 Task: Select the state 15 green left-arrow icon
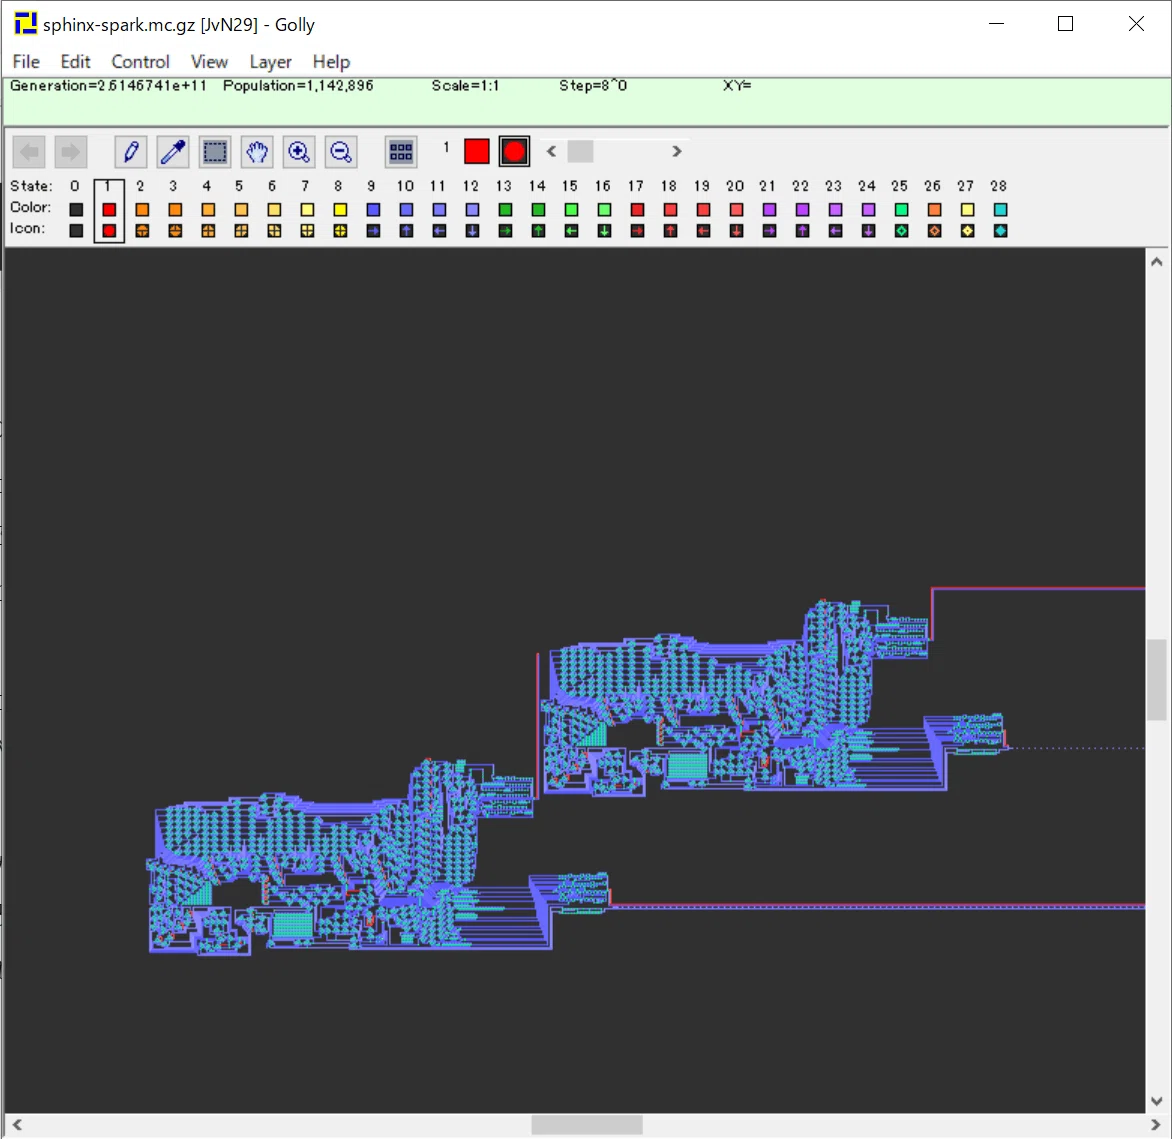point(571,231)
